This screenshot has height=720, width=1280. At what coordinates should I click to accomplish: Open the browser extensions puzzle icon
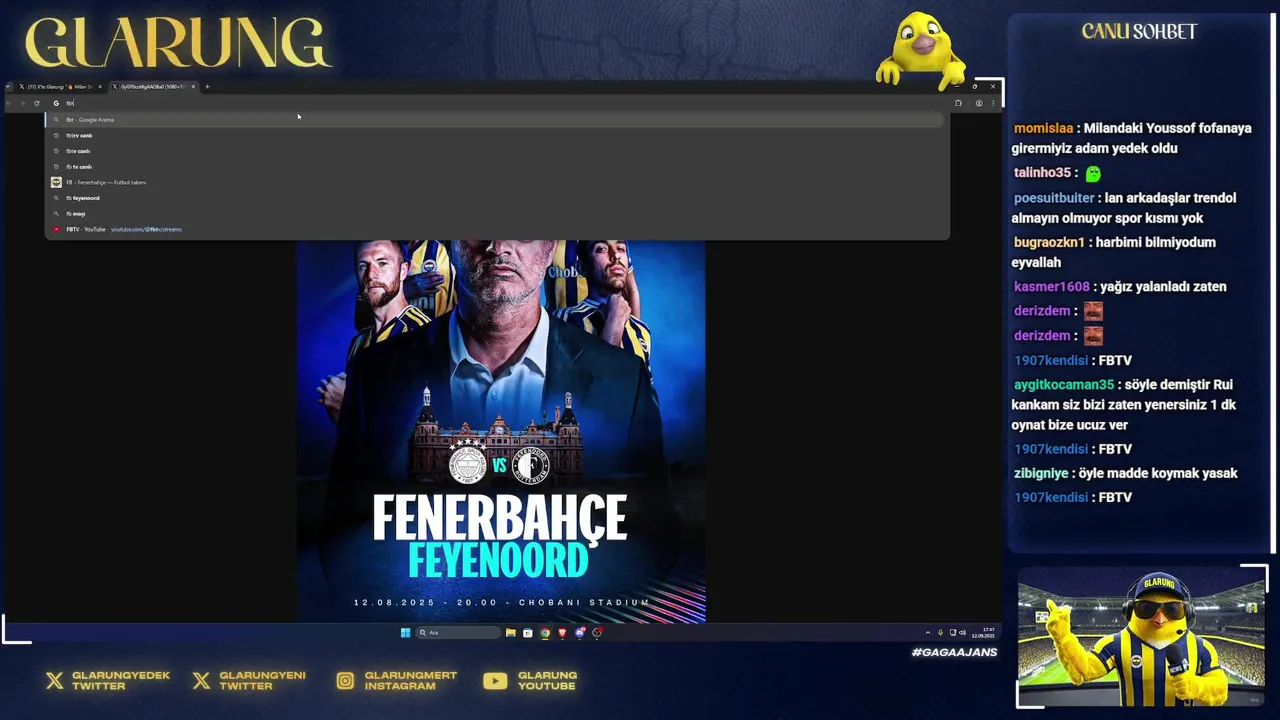[958, 103]
